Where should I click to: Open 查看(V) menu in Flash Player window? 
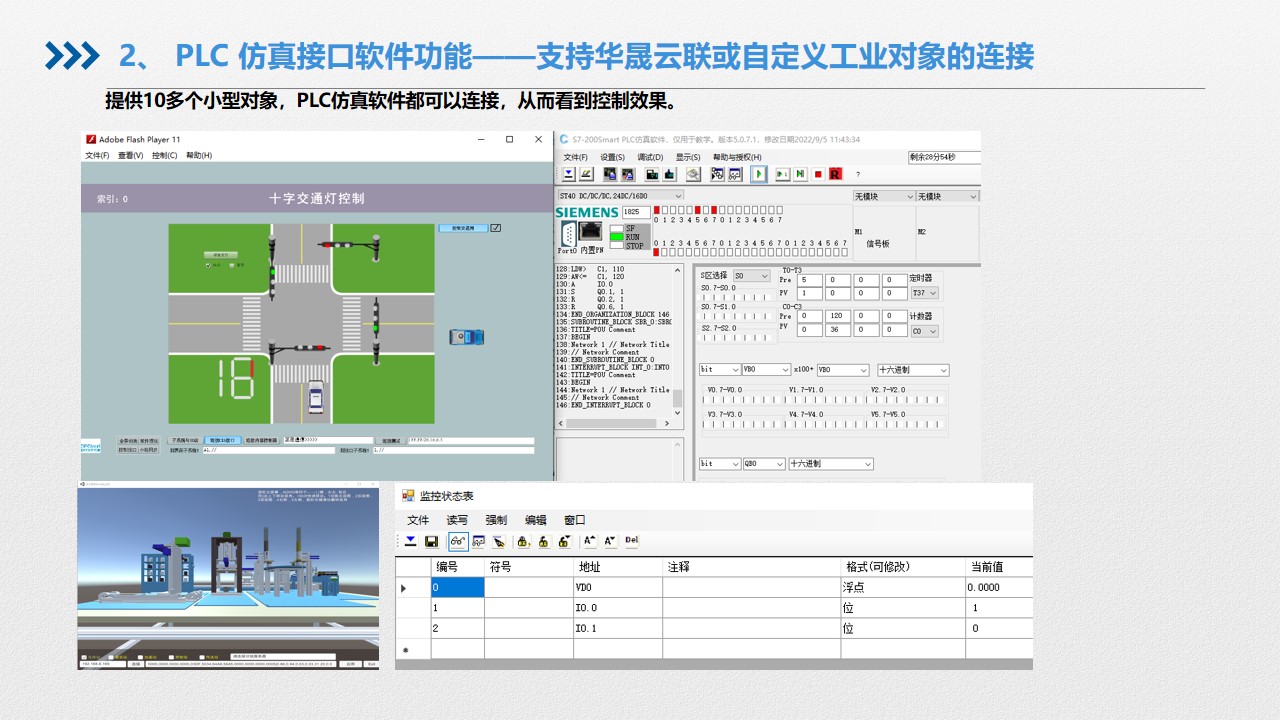(130, 155)
